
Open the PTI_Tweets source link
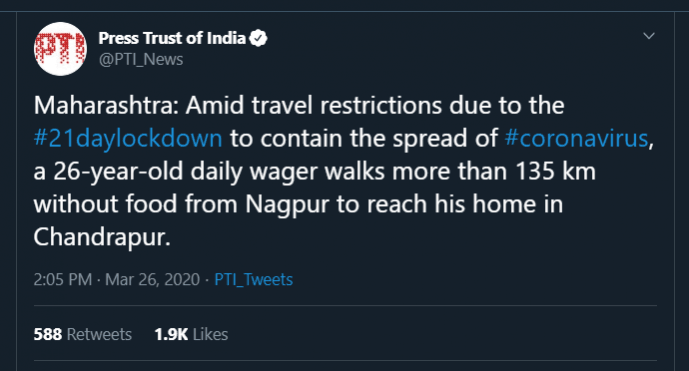[x=254, y=280]
